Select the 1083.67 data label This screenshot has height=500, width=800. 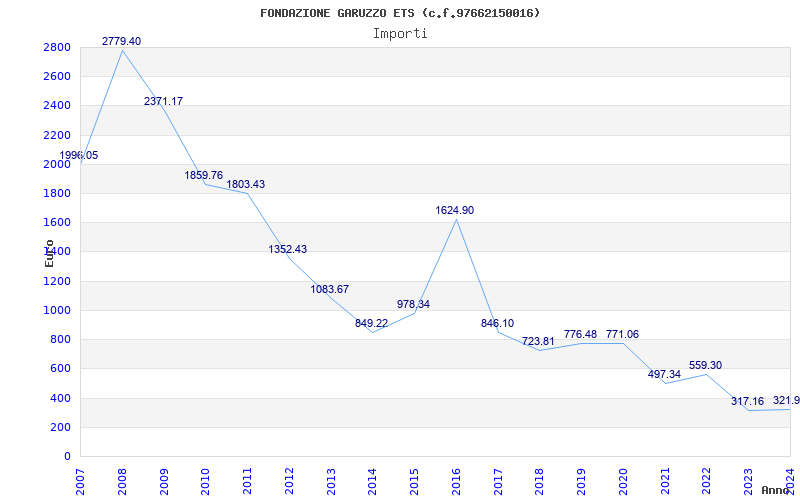[x=330, y=289]
